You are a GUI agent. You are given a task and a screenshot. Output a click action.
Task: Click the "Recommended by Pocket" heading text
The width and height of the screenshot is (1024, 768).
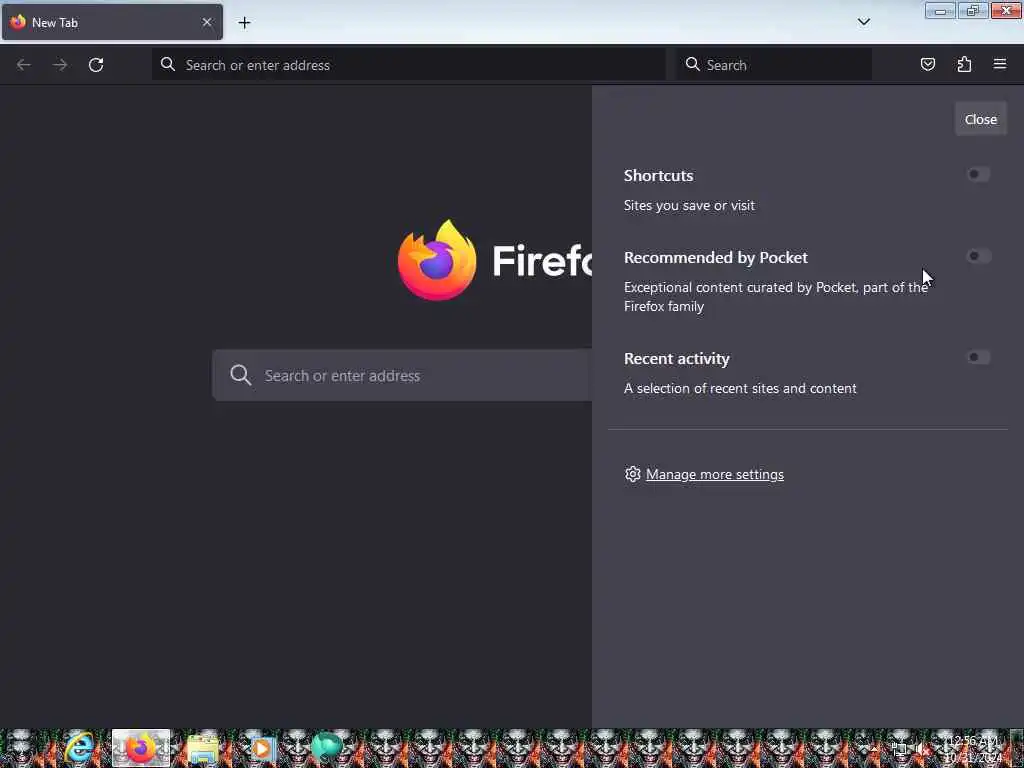[716, 257]
